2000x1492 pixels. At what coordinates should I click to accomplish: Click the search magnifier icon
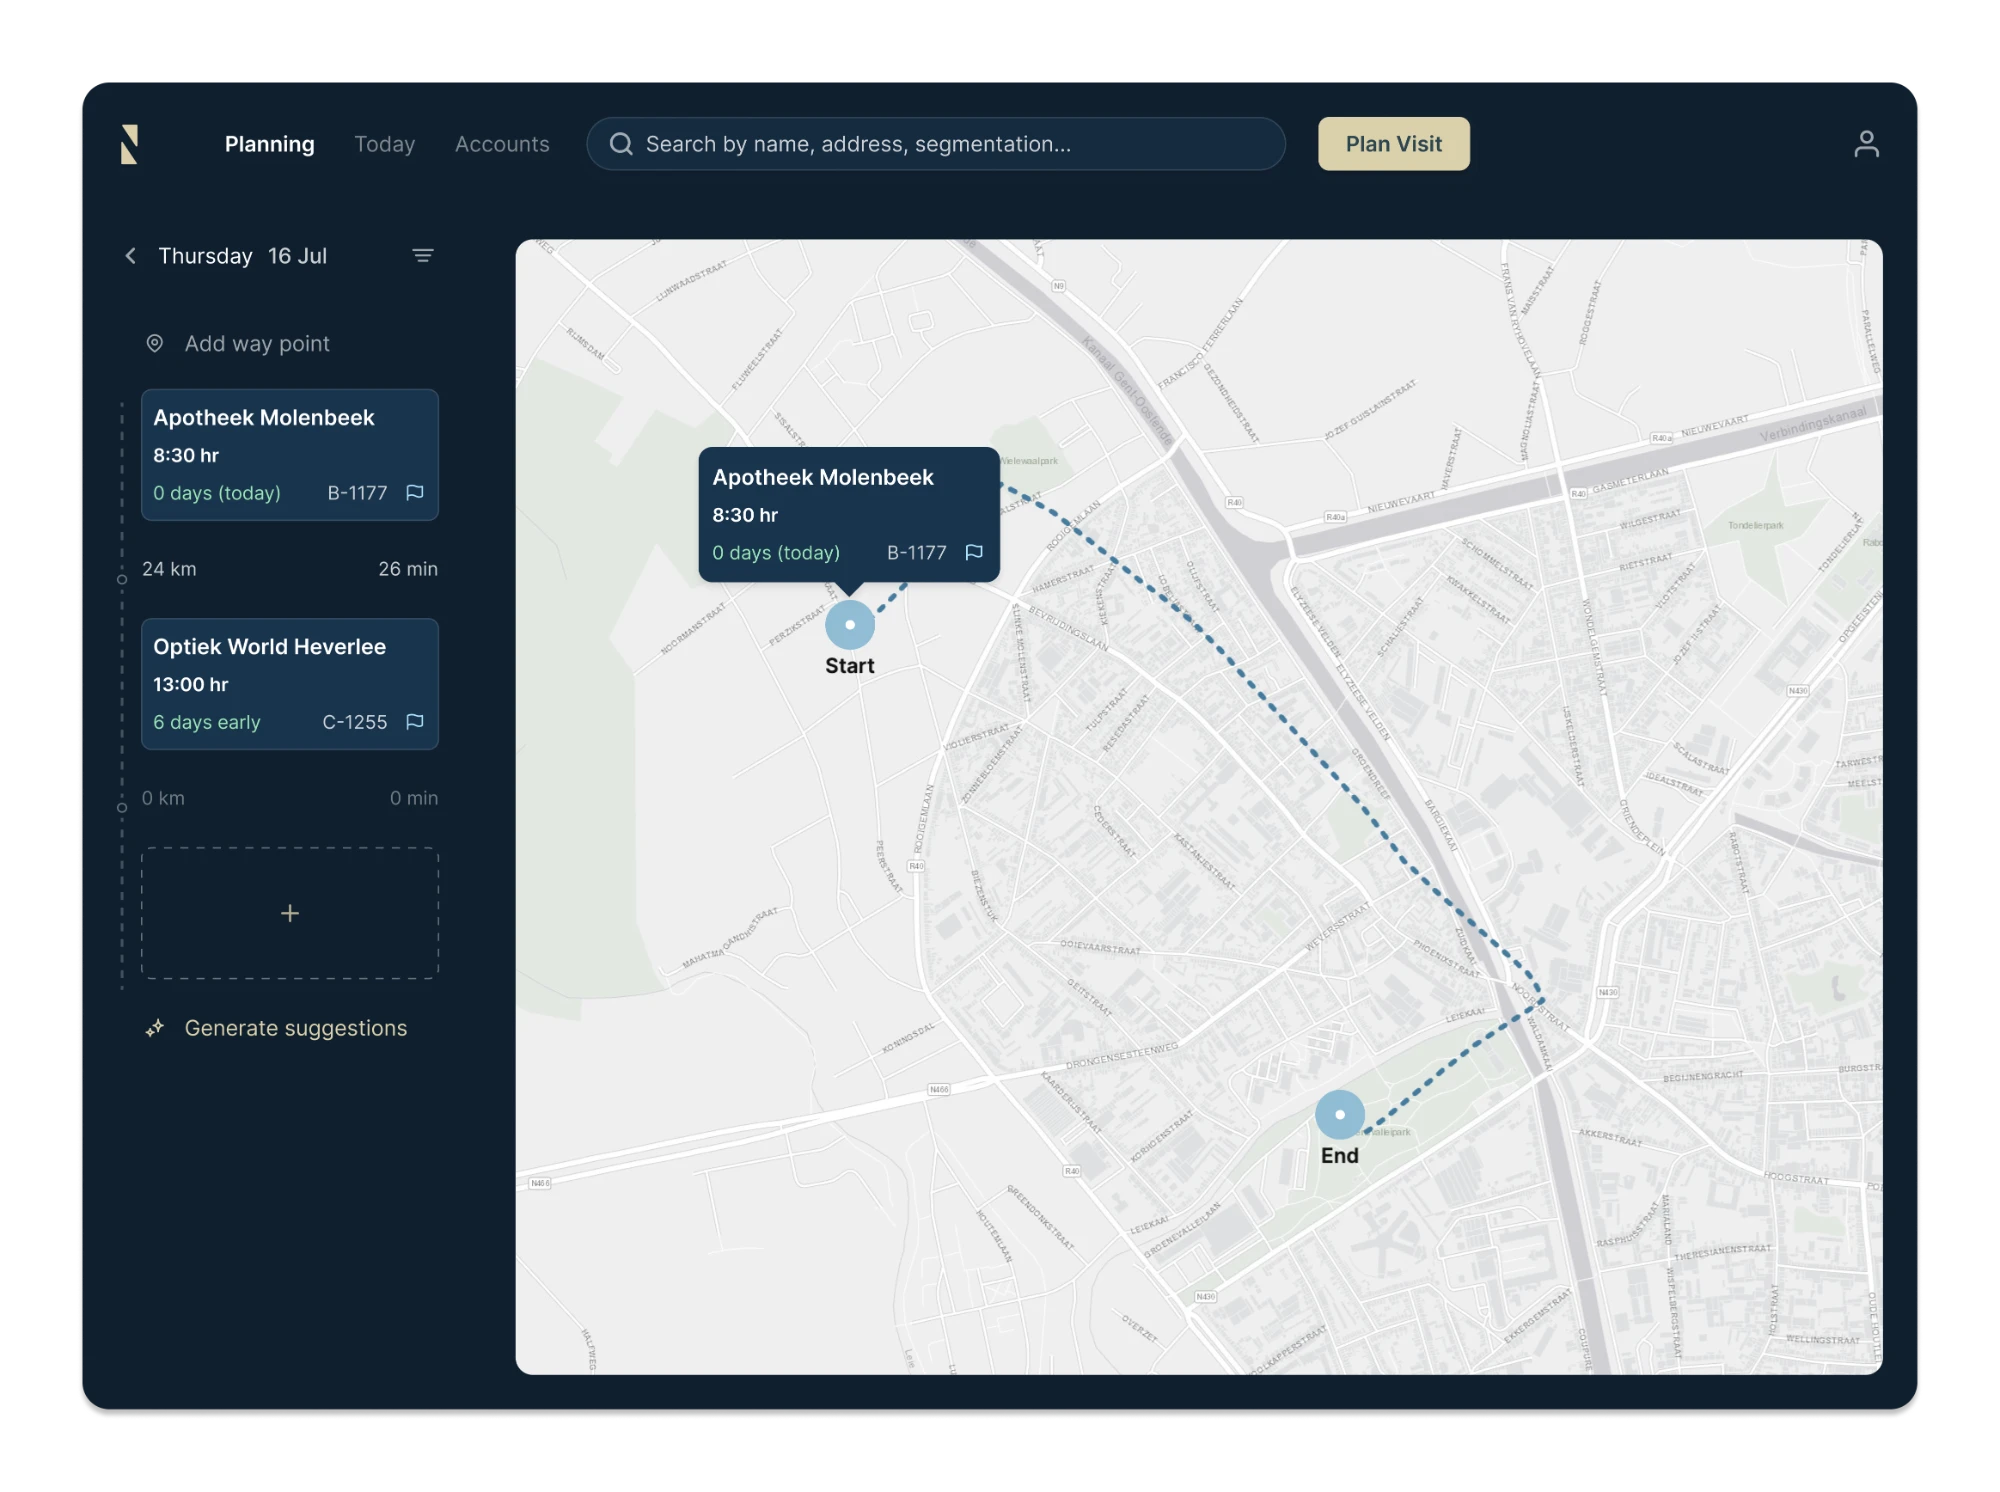pos(621,144)
